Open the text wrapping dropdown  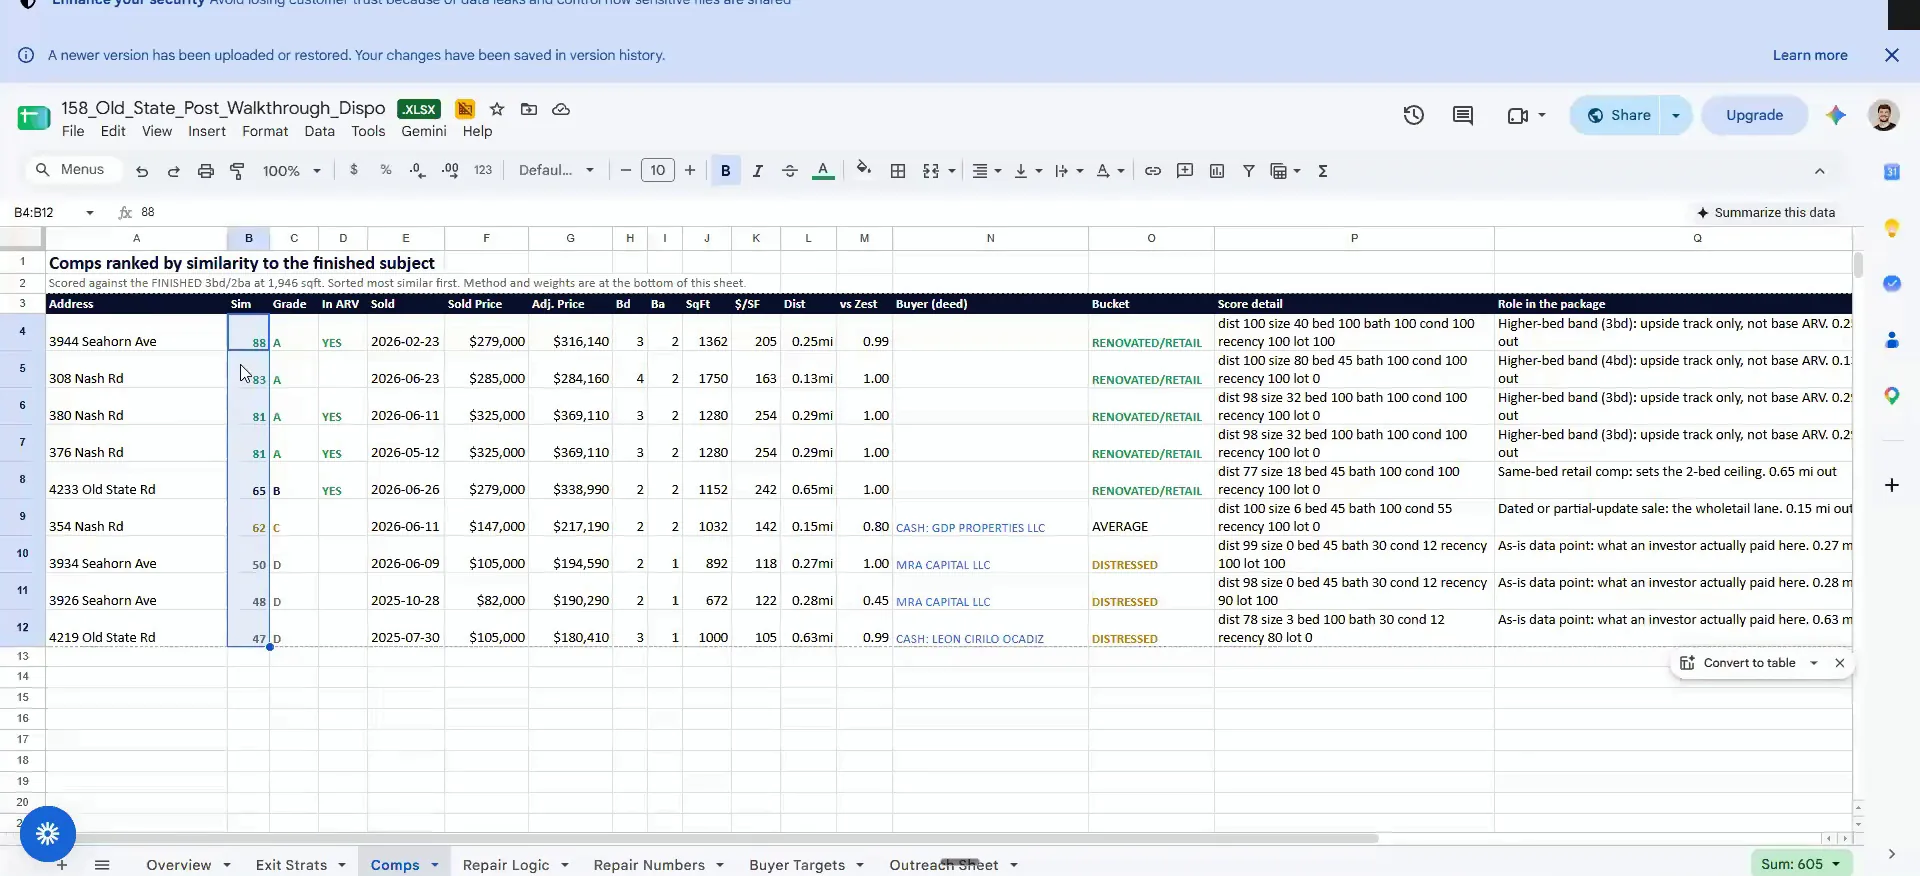[1069, 171]
